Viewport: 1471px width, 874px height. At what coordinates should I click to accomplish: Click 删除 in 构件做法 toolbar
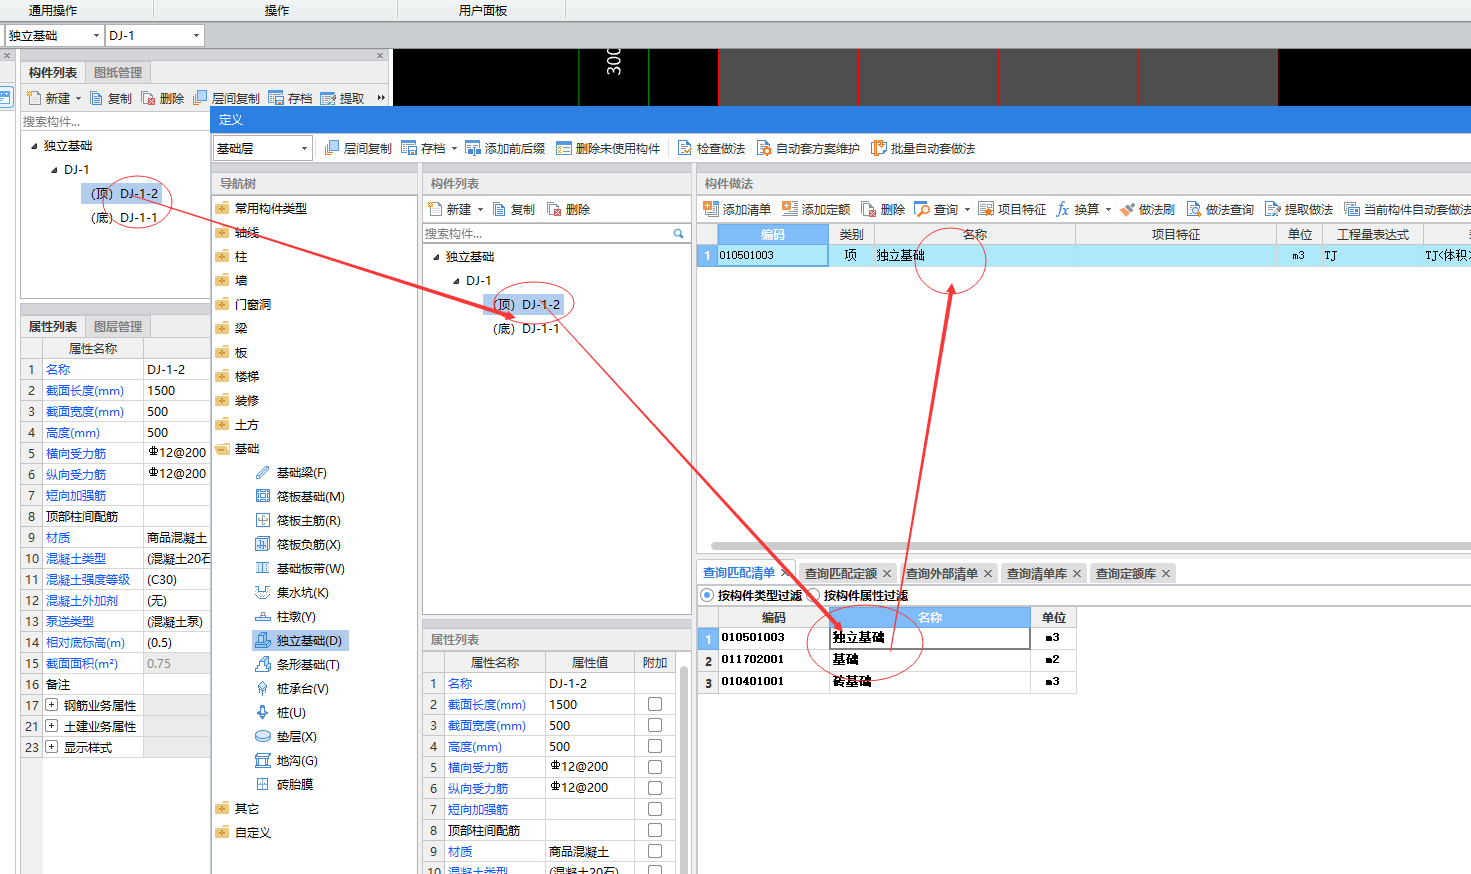coord(883,209)
